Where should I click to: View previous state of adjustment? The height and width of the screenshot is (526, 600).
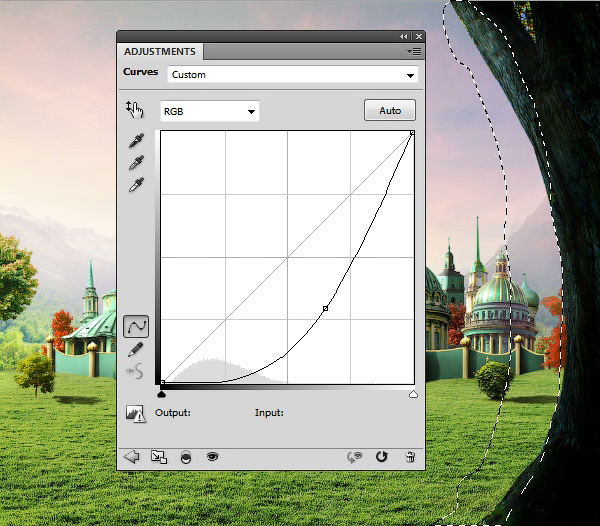click(355, 457)
